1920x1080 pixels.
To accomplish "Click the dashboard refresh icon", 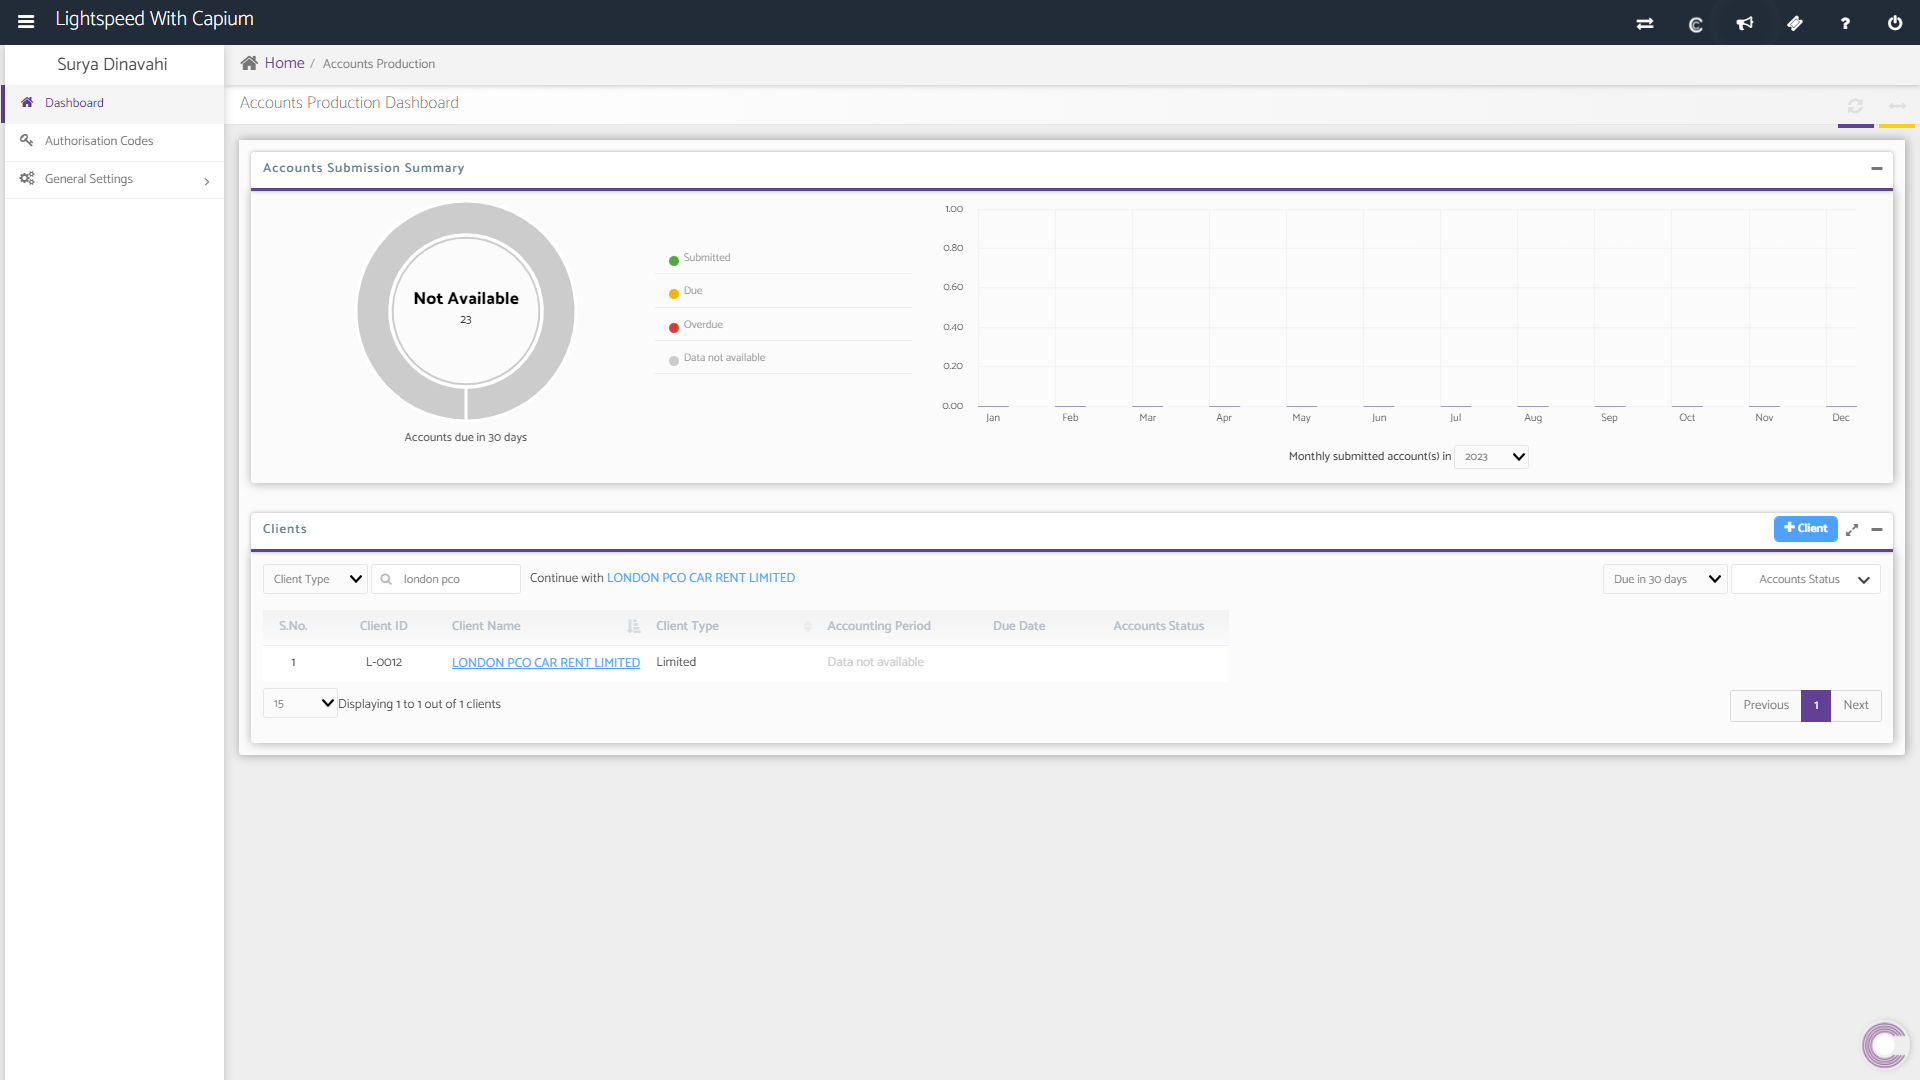I will [1855, 106].
